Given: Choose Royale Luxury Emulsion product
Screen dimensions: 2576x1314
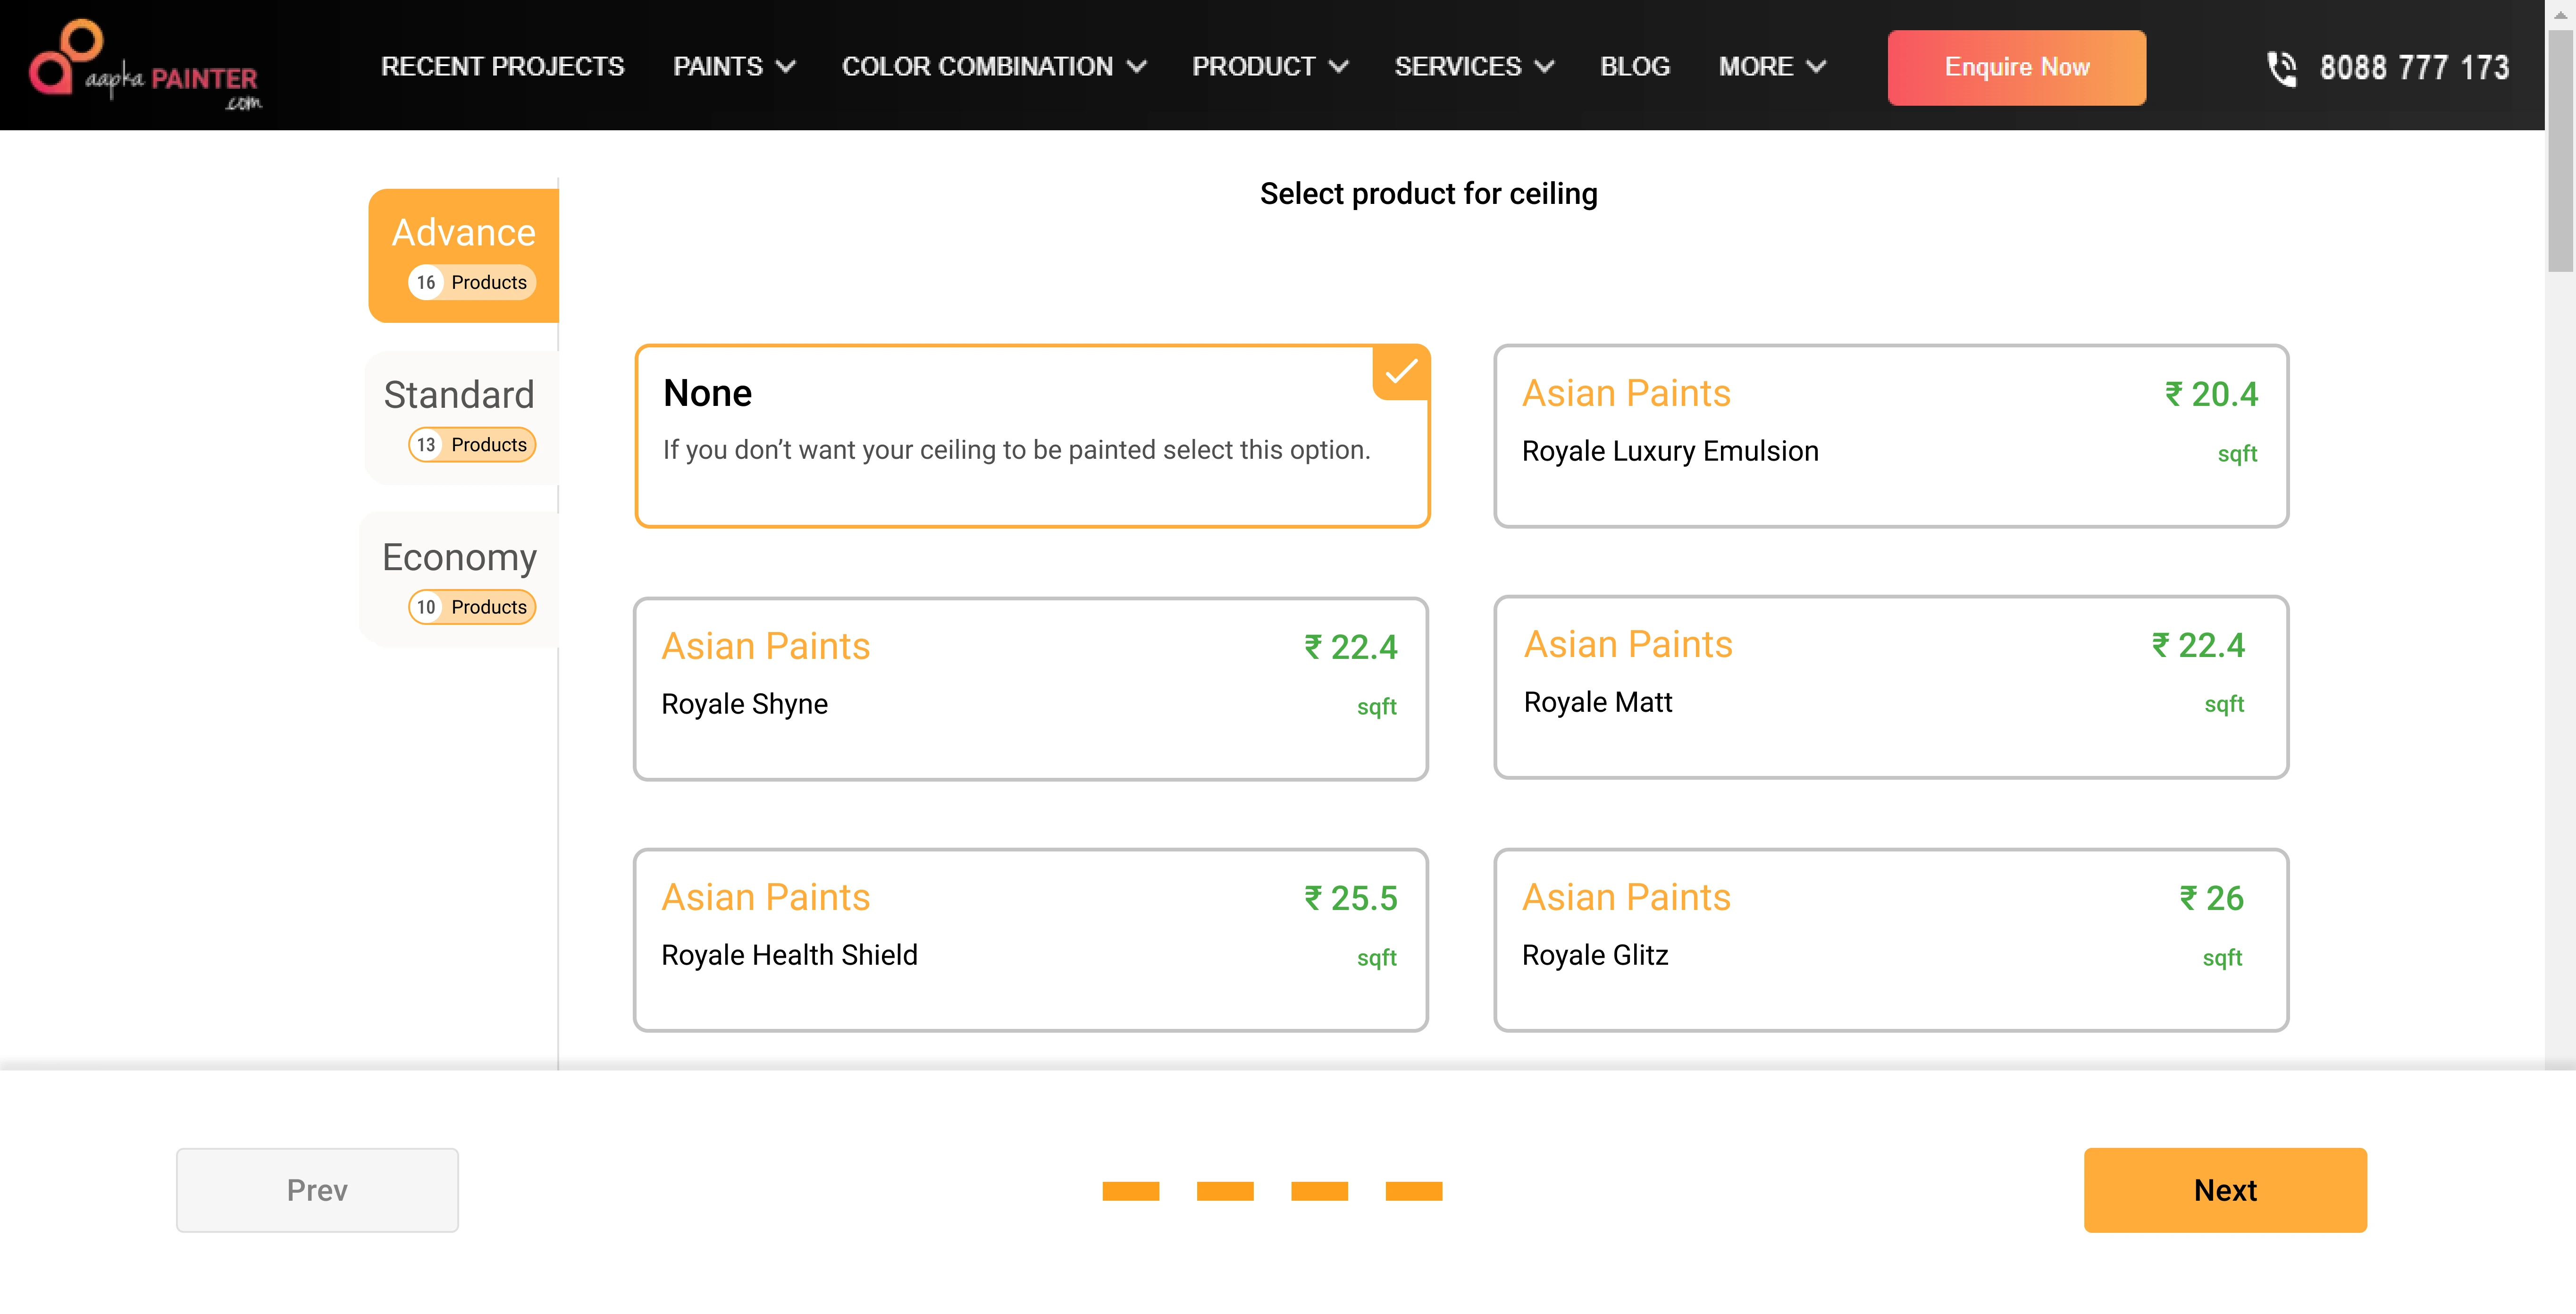Looking at the screenshot, I should click(x=1891, y=436).
